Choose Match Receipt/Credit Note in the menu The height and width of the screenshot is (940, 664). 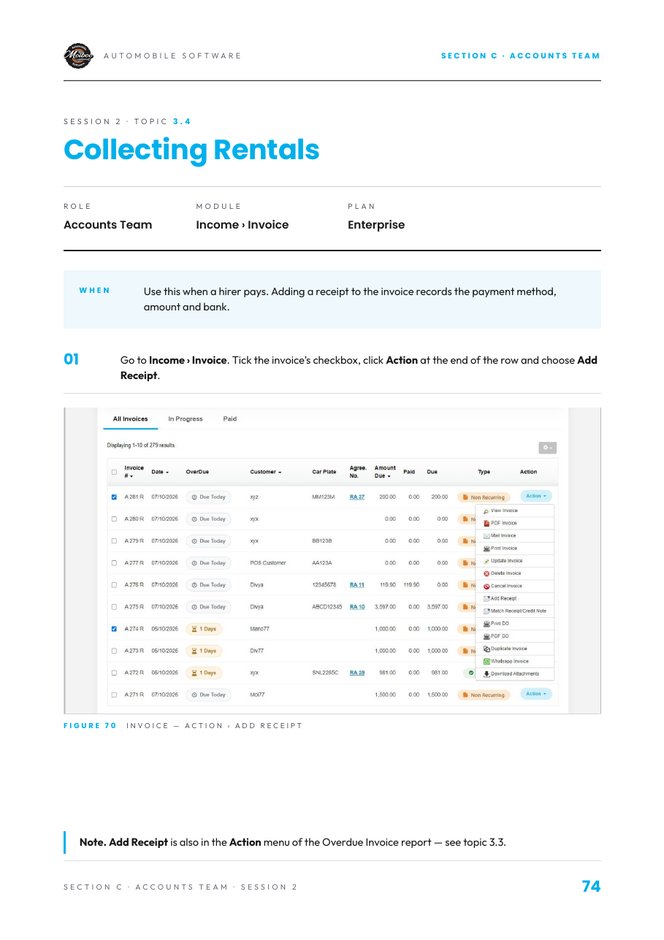[x=517, y=611]
